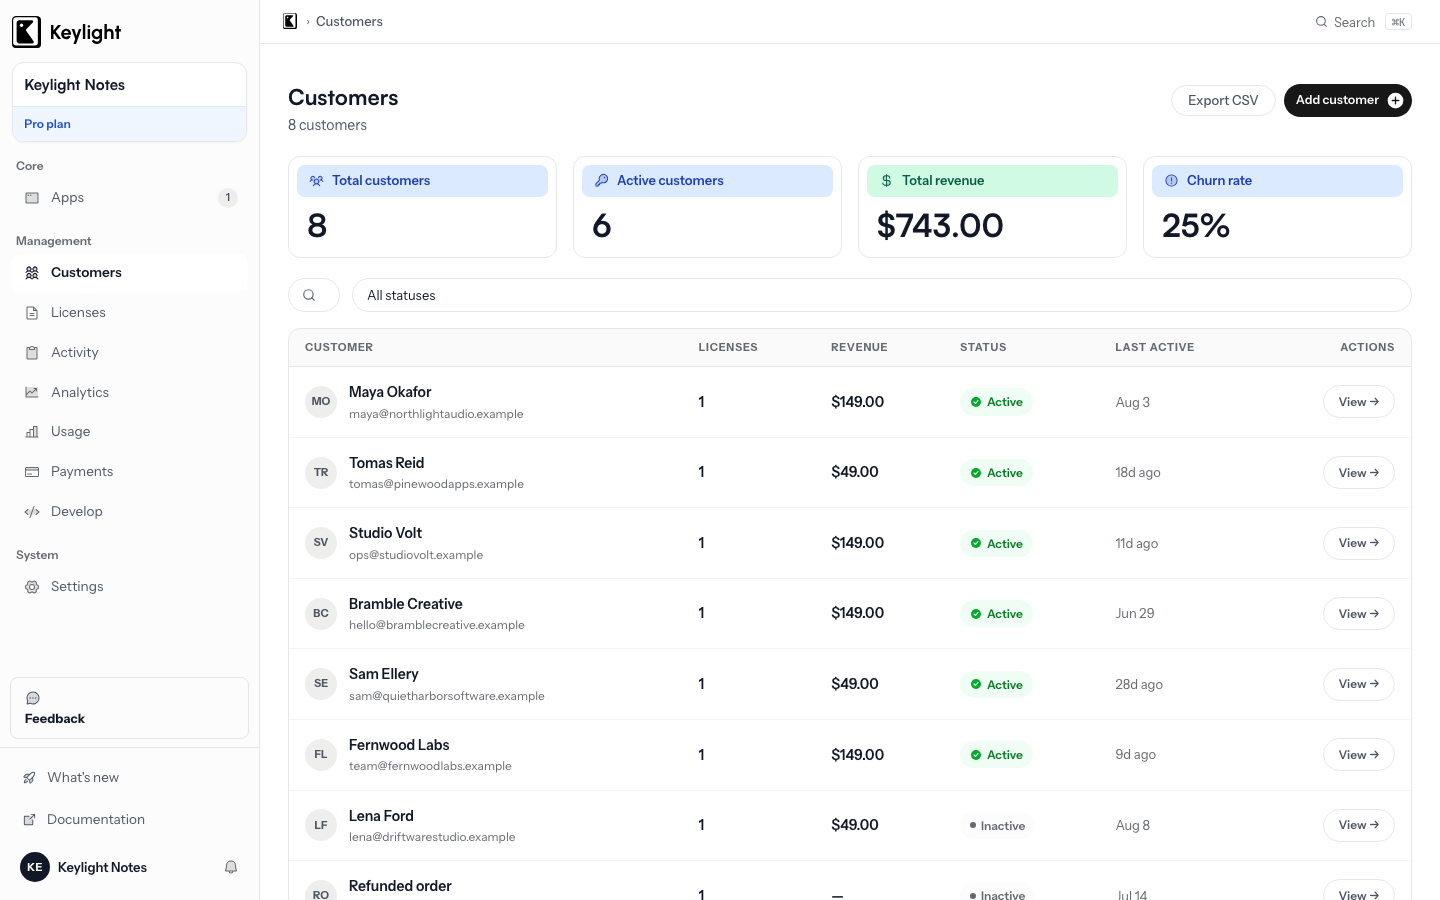The image size is (1440, 900).
Task: Click the email maya@northlightaudio.example
Action: (x=436, y=414)
